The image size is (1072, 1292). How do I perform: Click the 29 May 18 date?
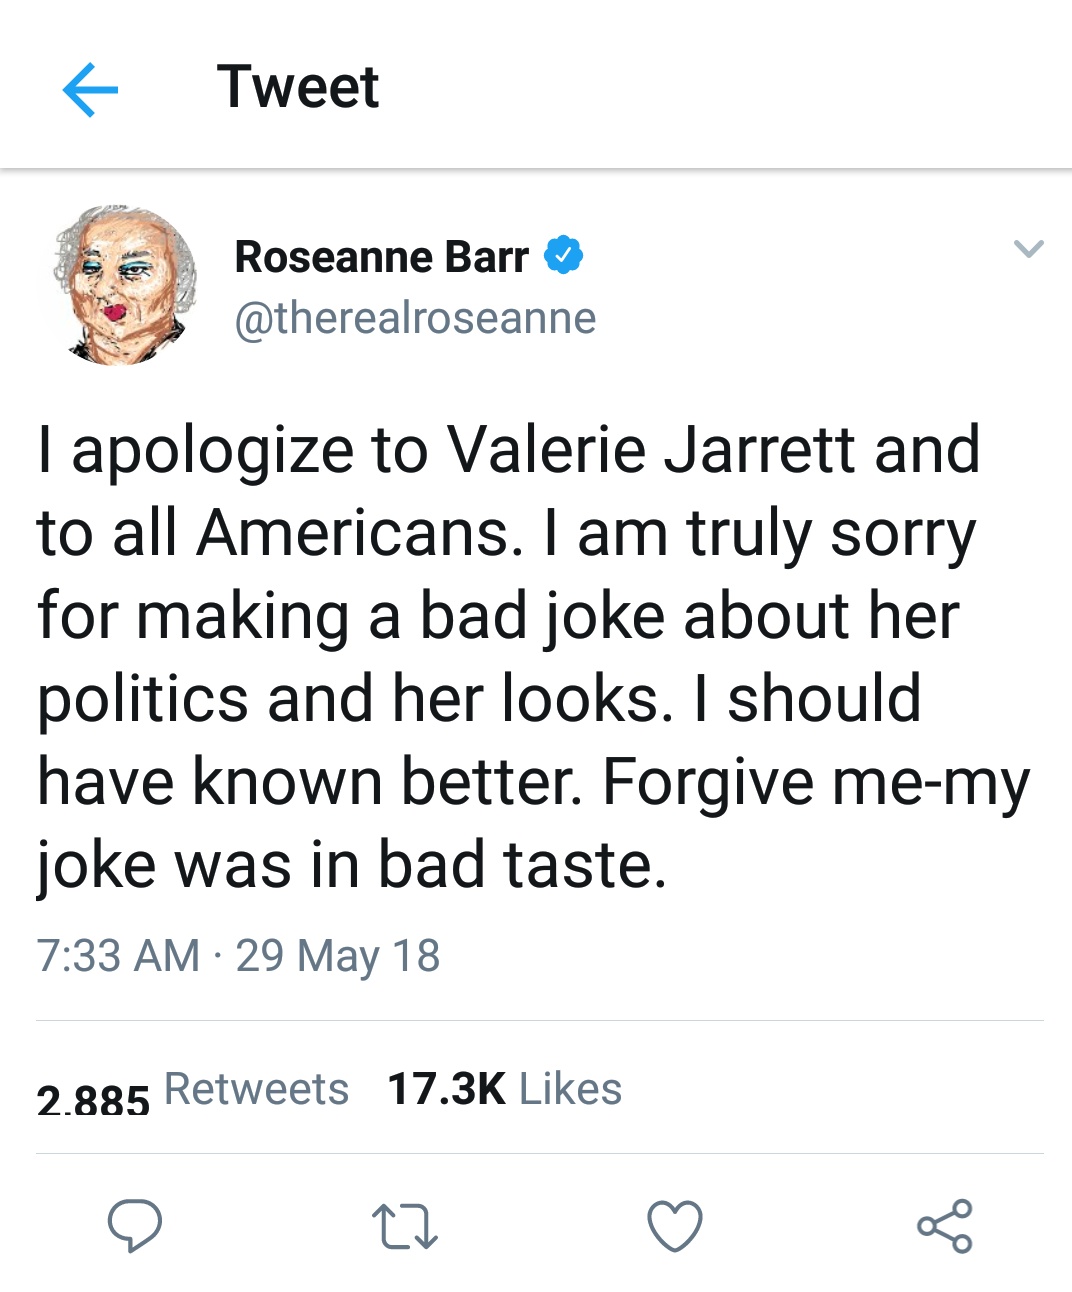pyautogui.click(x=338, y=955)
